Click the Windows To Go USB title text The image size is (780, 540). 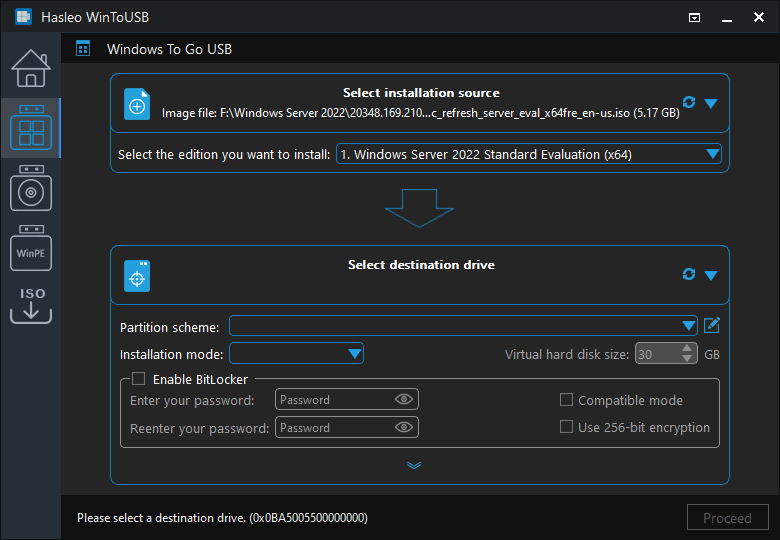point(170,49)
